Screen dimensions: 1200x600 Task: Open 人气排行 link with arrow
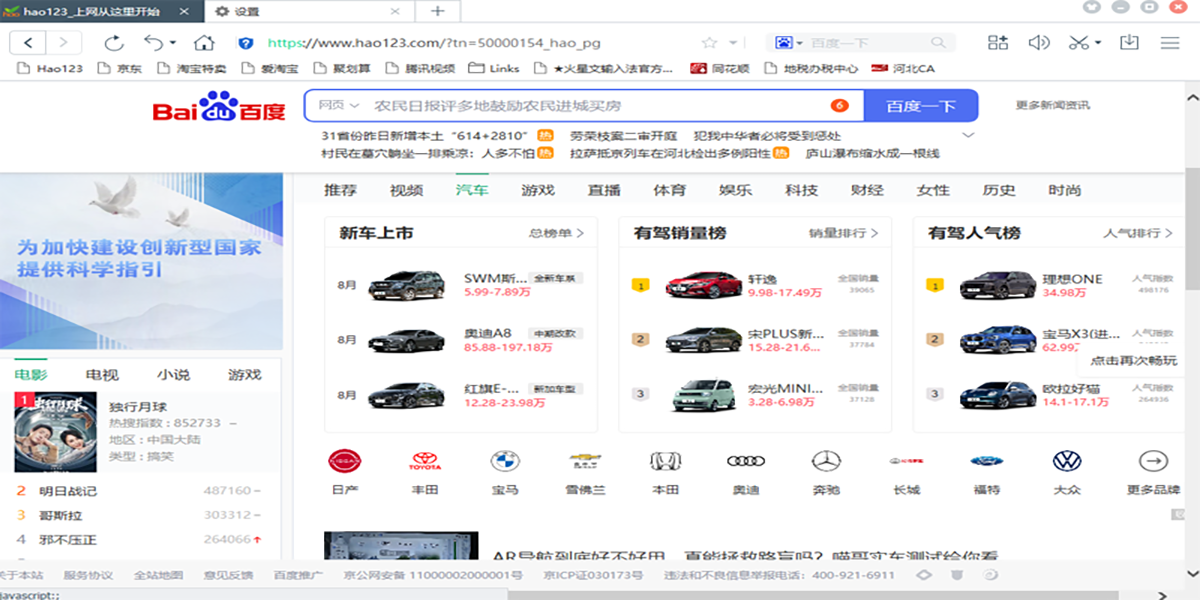[x=1138, y=233]
